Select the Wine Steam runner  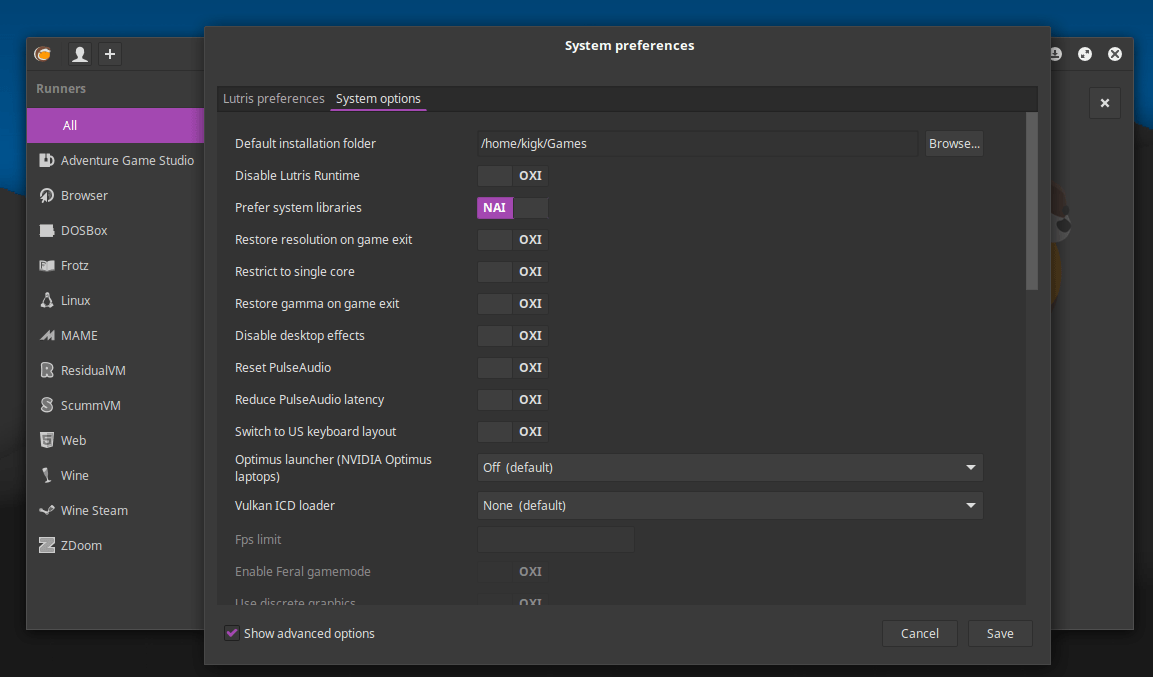[x=115, y=510]
